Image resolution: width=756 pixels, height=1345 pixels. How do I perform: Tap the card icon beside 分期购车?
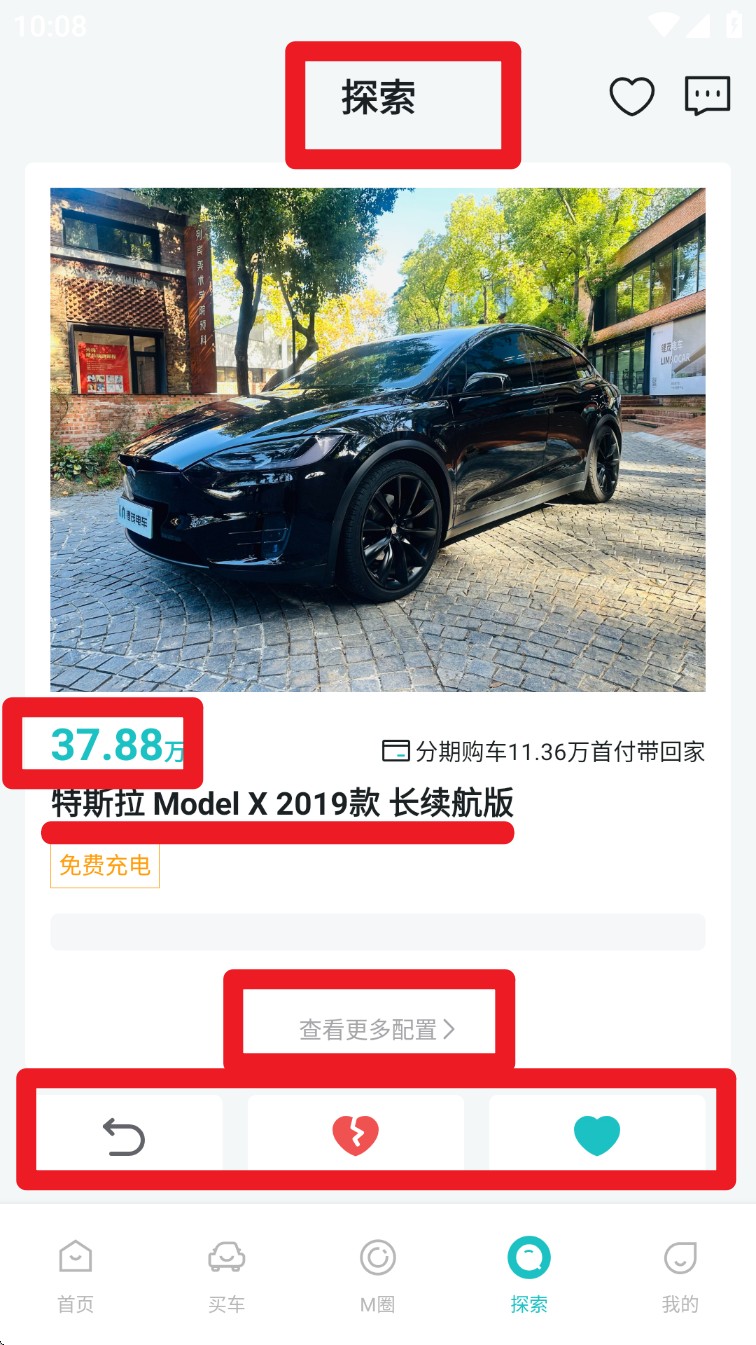(396, 751)
